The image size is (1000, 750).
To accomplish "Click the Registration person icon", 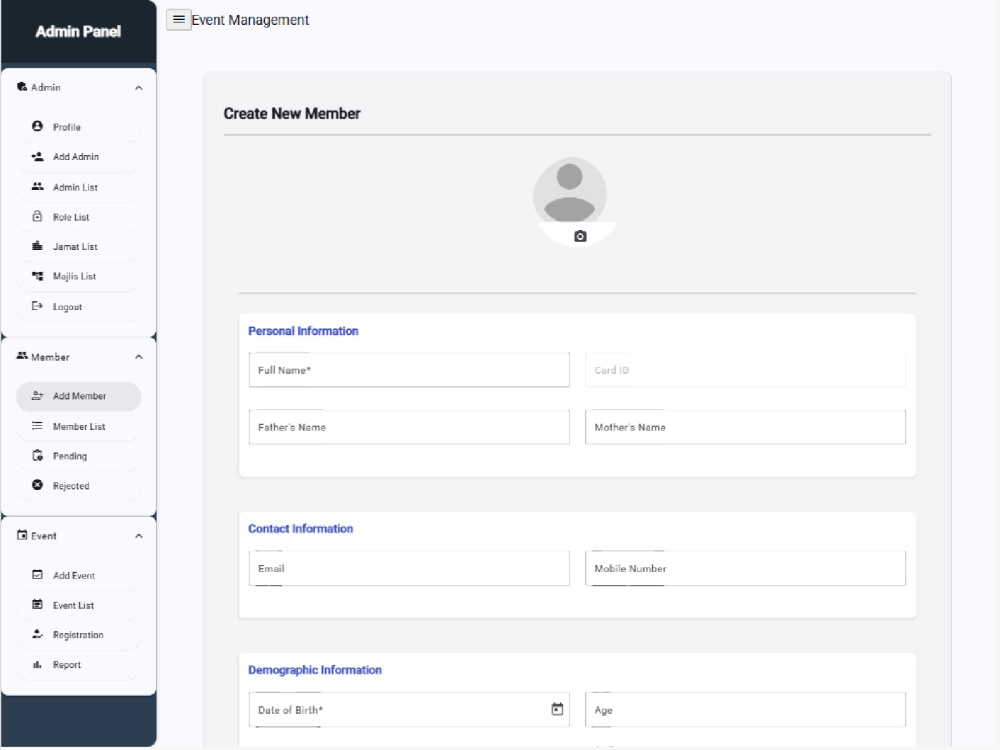I will click(x=38, y=634).
